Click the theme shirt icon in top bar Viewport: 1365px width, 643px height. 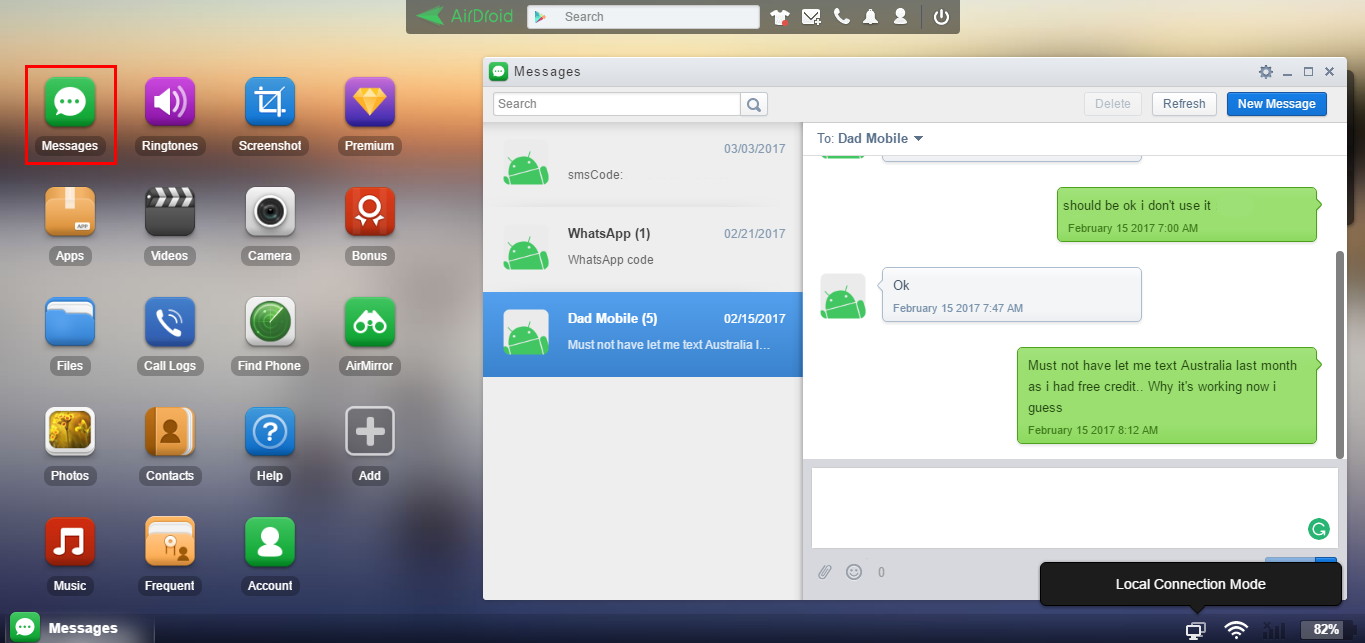tap(779, 17)
